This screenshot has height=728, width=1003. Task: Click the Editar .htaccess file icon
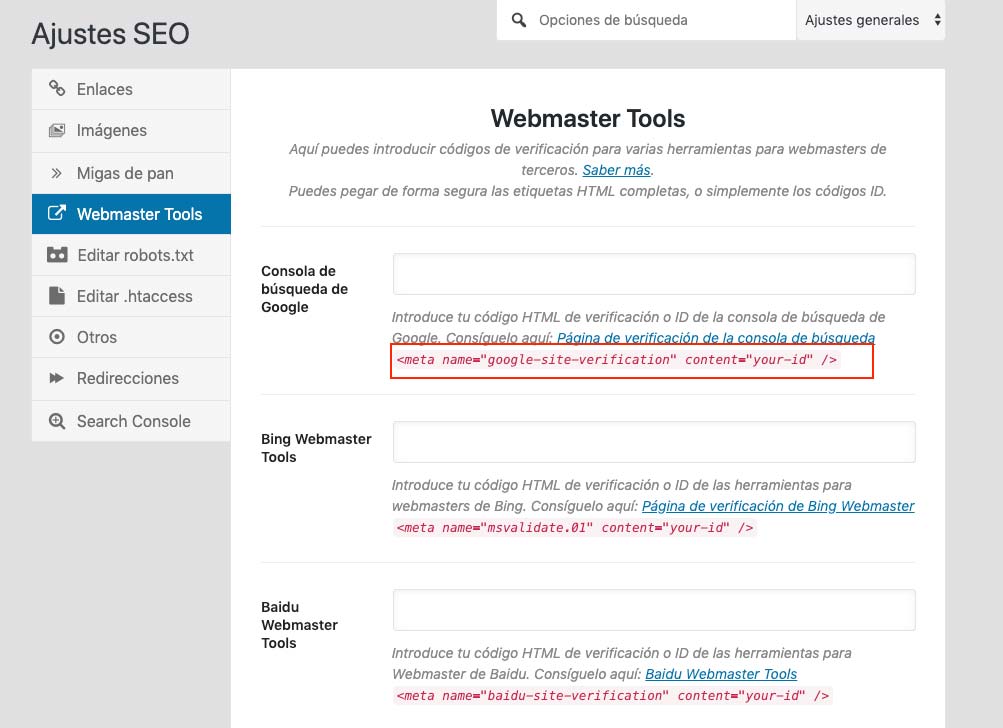pyautogui.click(x=57, y=296)
